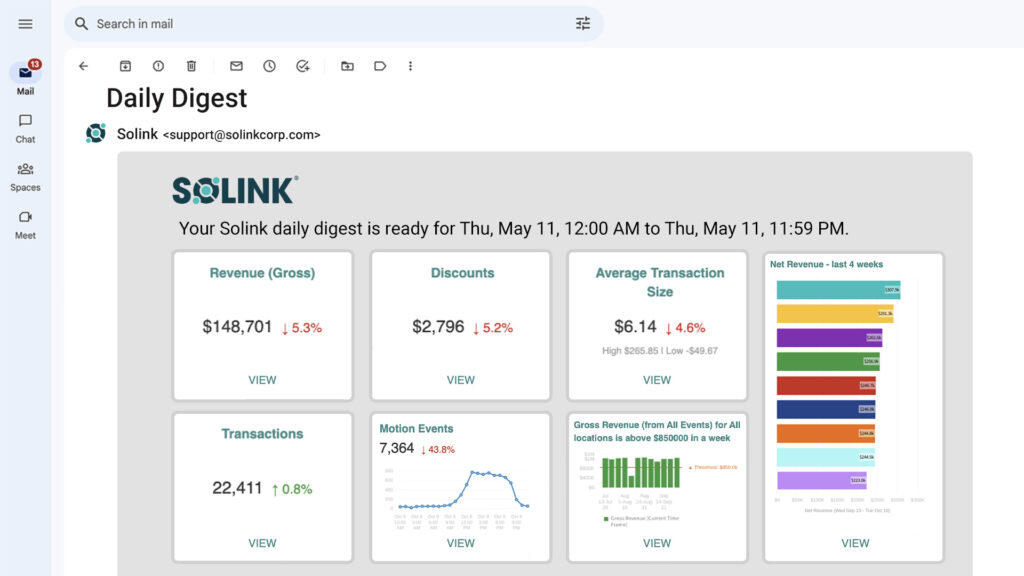This screenshot has height=576, width=1024.
Task: Click VIEW under Motion Events
Action: (x=460, y=543)
